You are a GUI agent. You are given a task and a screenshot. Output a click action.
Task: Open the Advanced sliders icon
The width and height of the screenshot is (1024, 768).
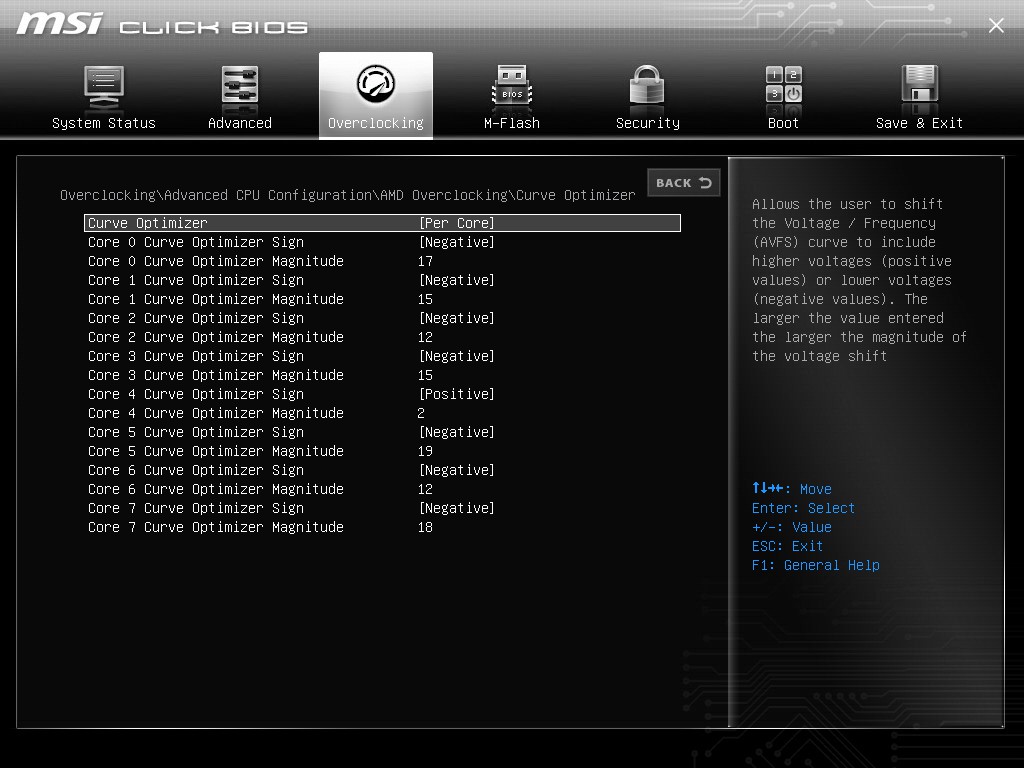click(240, 86)
